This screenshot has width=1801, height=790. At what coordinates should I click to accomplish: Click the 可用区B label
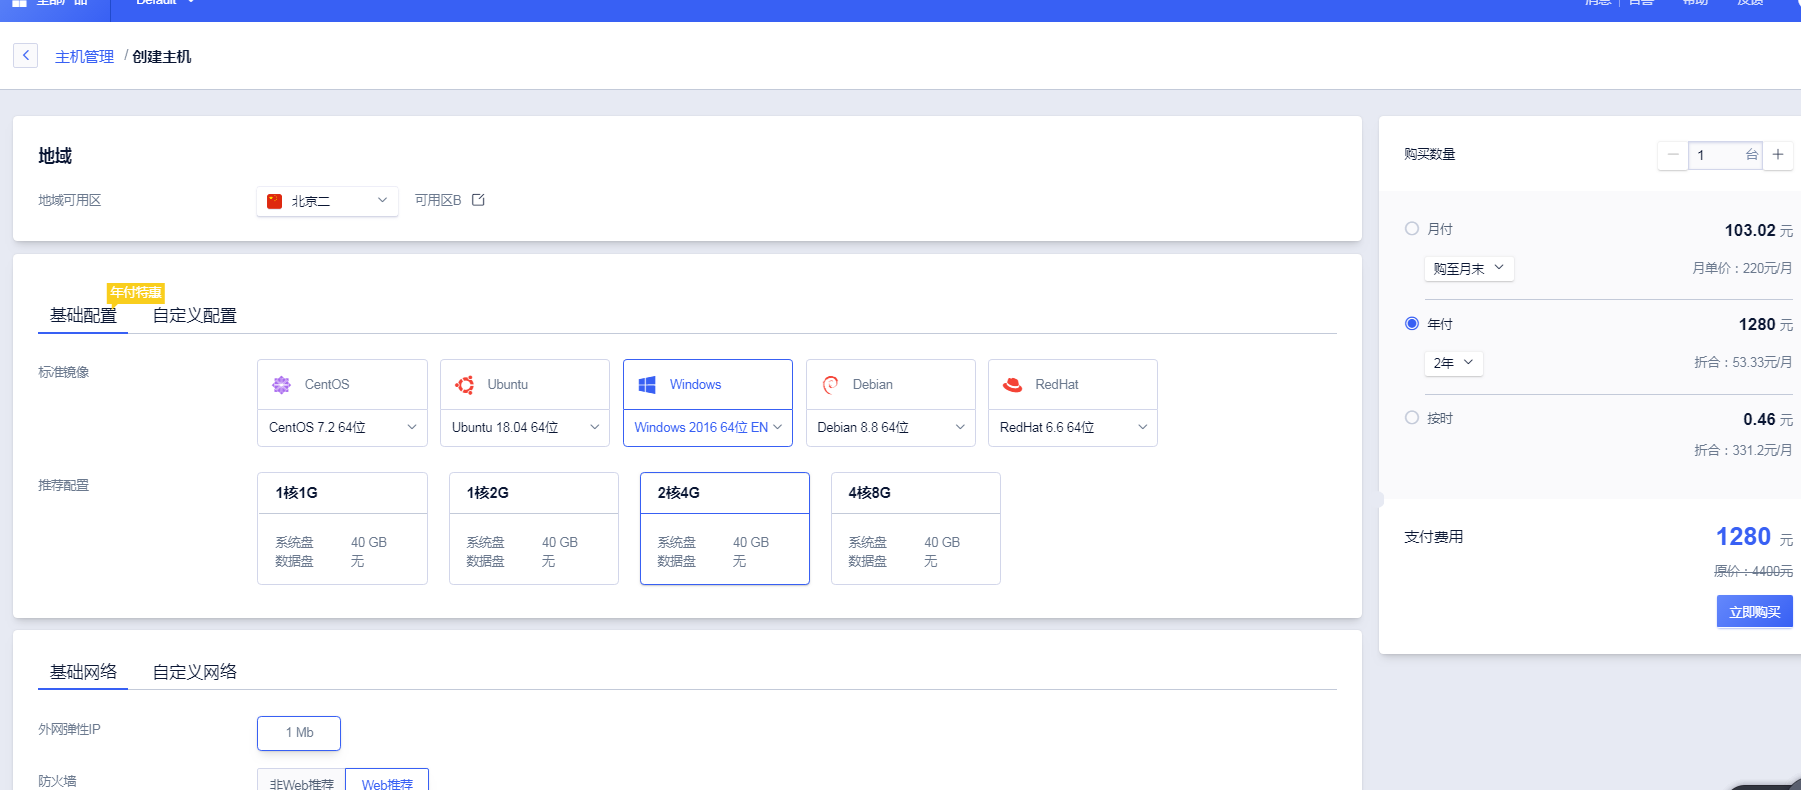tap(438, 200)
